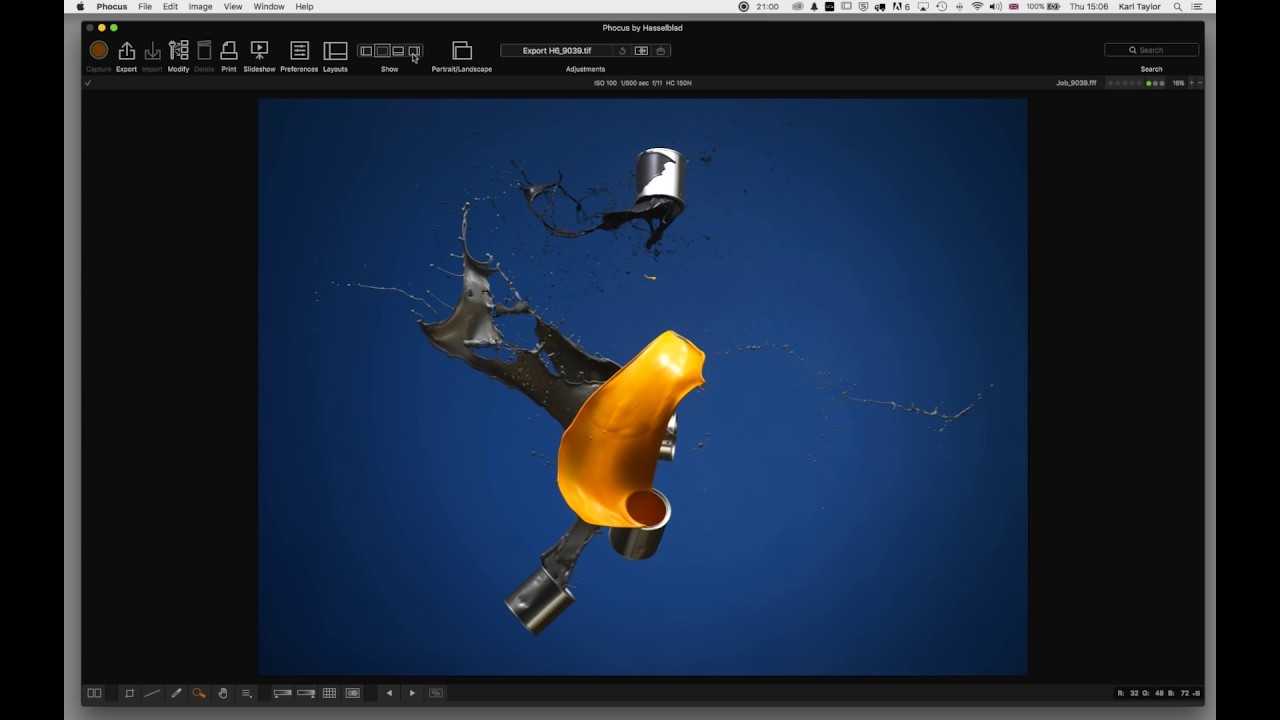Click the reset adjustments arrow icon

(622, 50)
